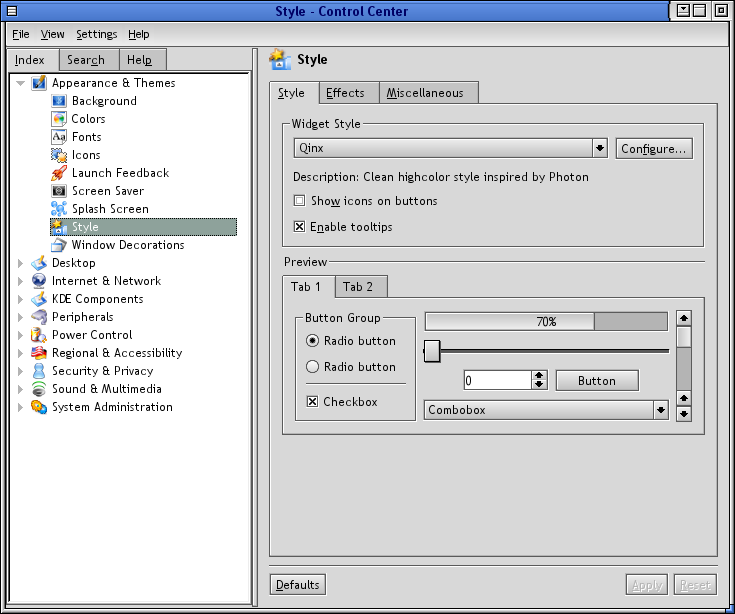Click the Sound & Multimedia icon
This screenshot has width=735, height=614.
(39, 389)
